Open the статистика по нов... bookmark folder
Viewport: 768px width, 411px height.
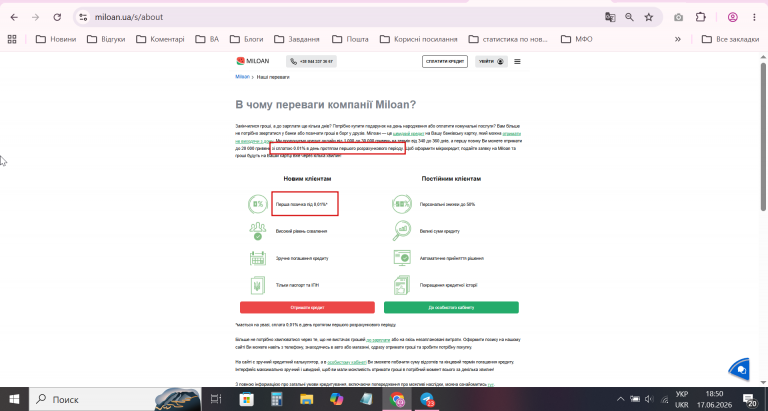[x=508, y=39]
